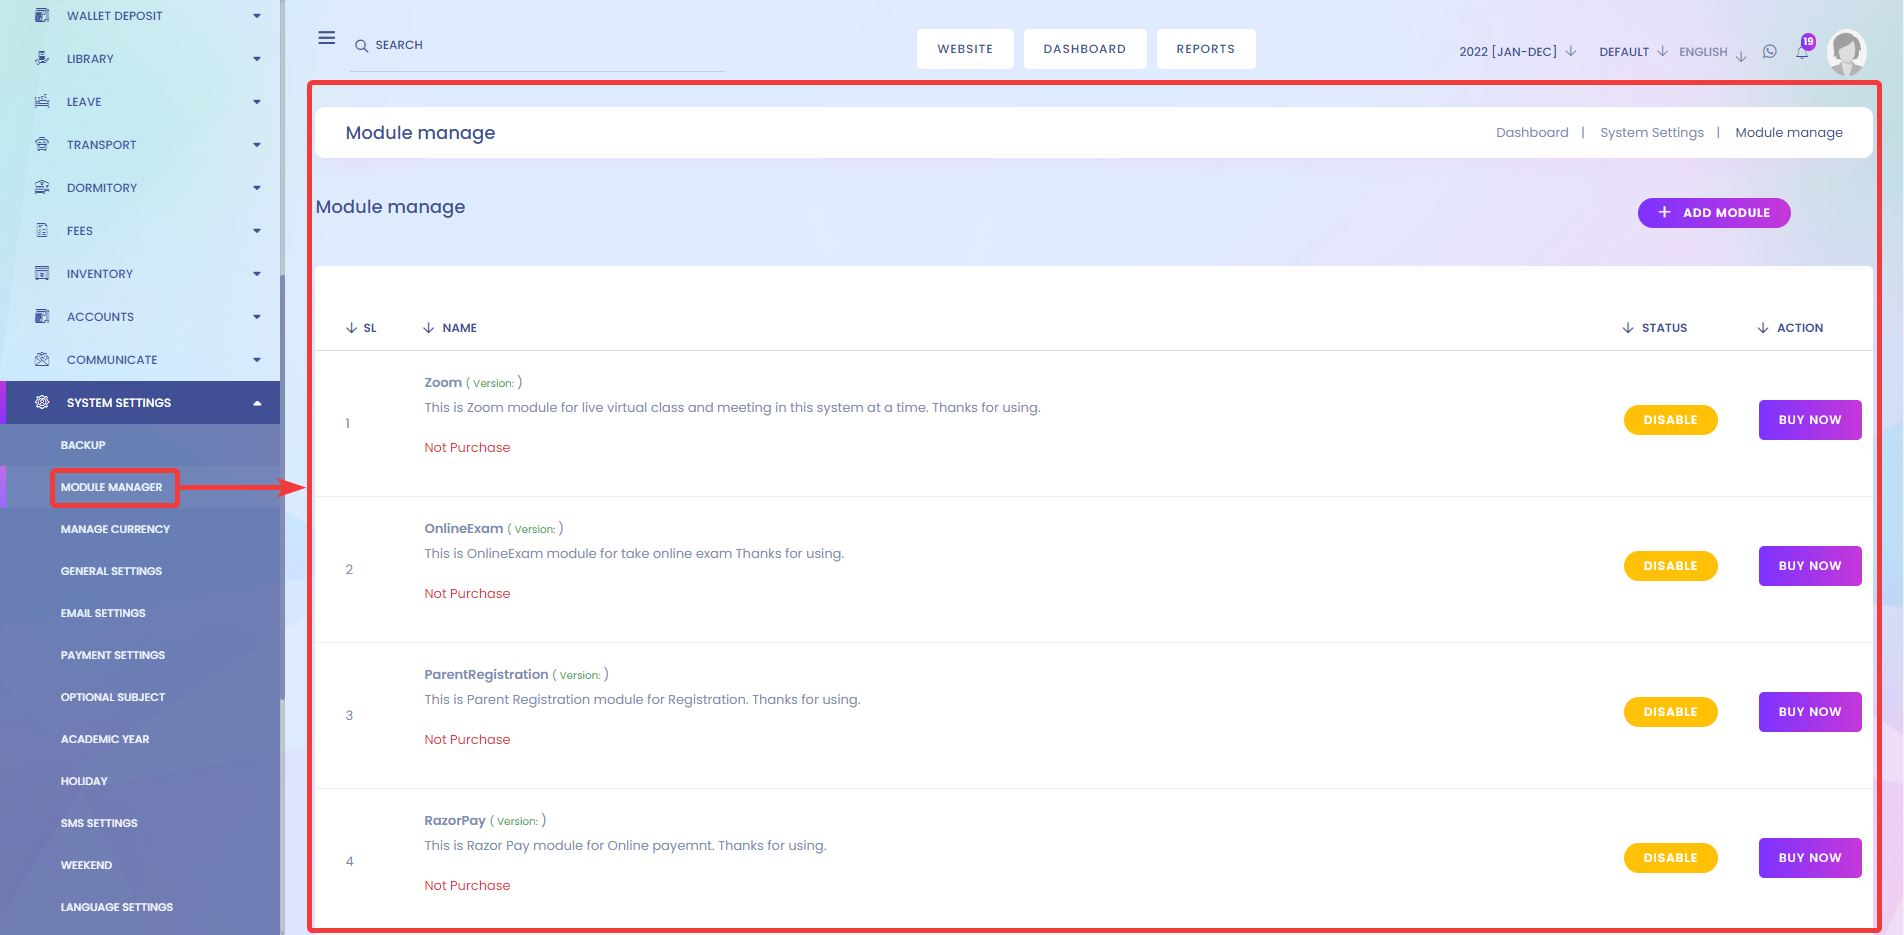Image resolution: width=1904 pixels, height=935 pixels.
Task: Click DISABLE for Zoom module
Action: [1671, 420]
